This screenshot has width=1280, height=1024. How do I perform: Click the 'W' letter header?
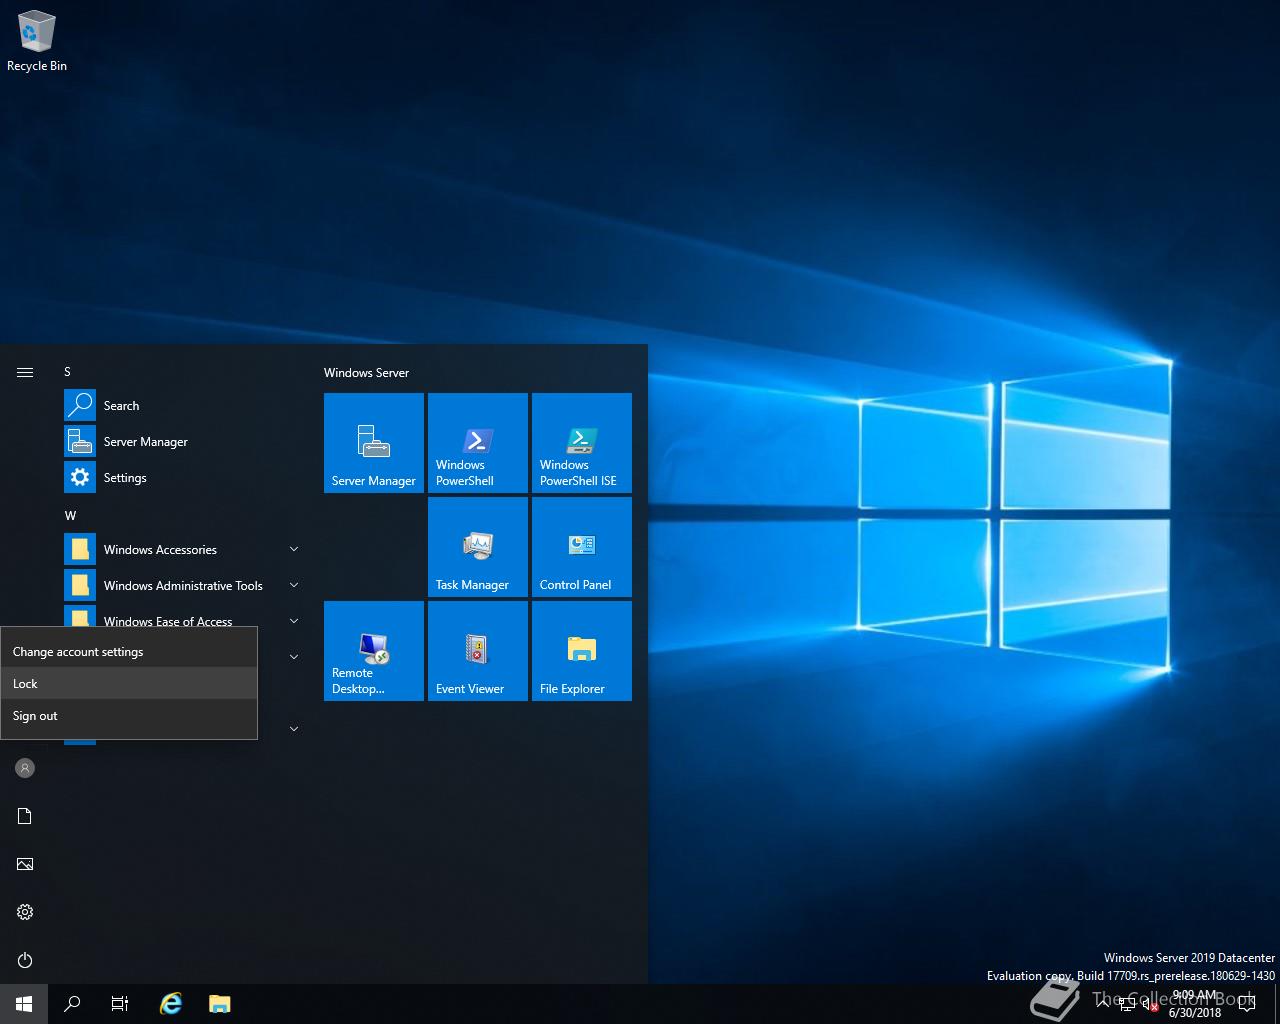(x=70, y=516)
